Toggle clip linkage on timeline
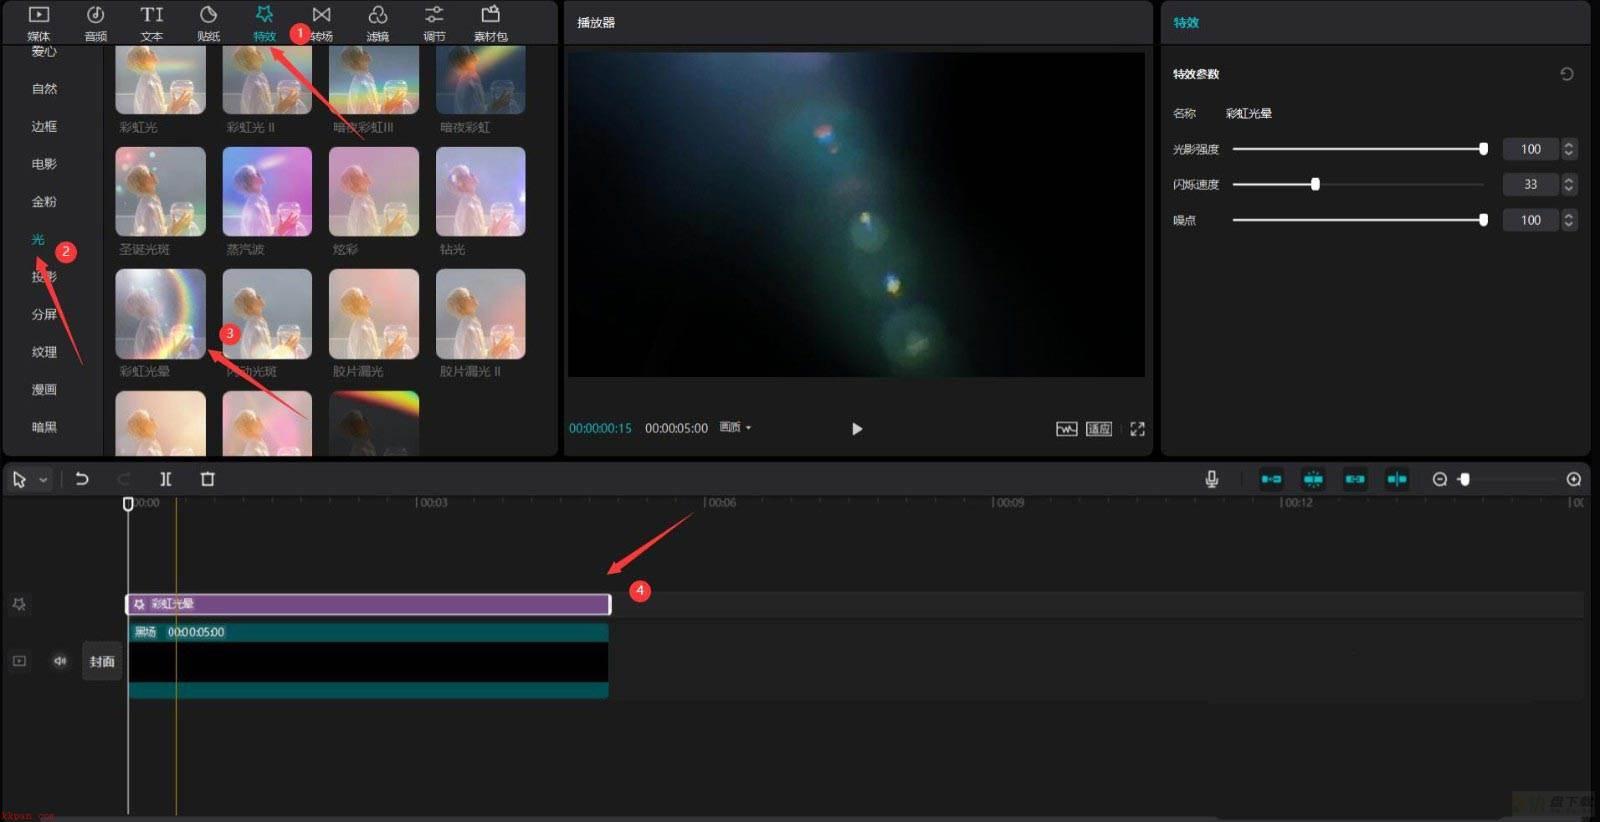Viewport: 1600px width, 822px height. tap(1355, 479)
